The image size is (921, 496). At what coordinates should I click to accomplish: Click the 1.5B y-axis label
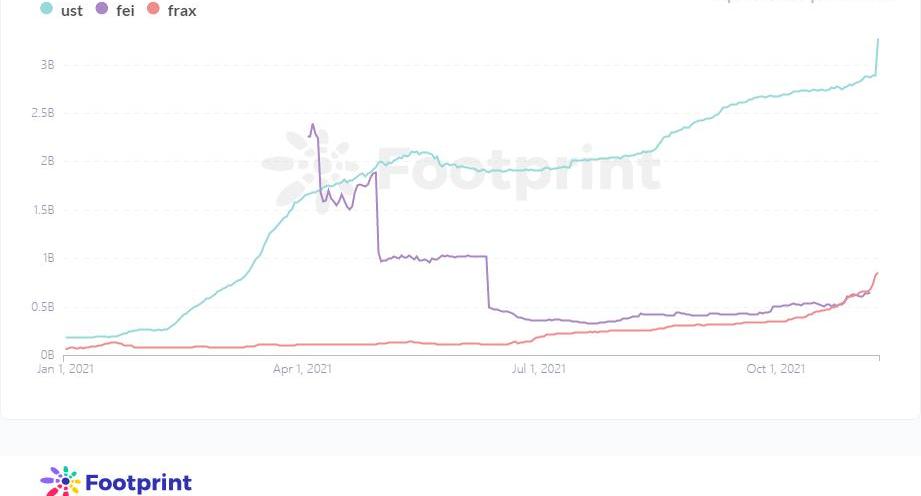tap(44, 210)
